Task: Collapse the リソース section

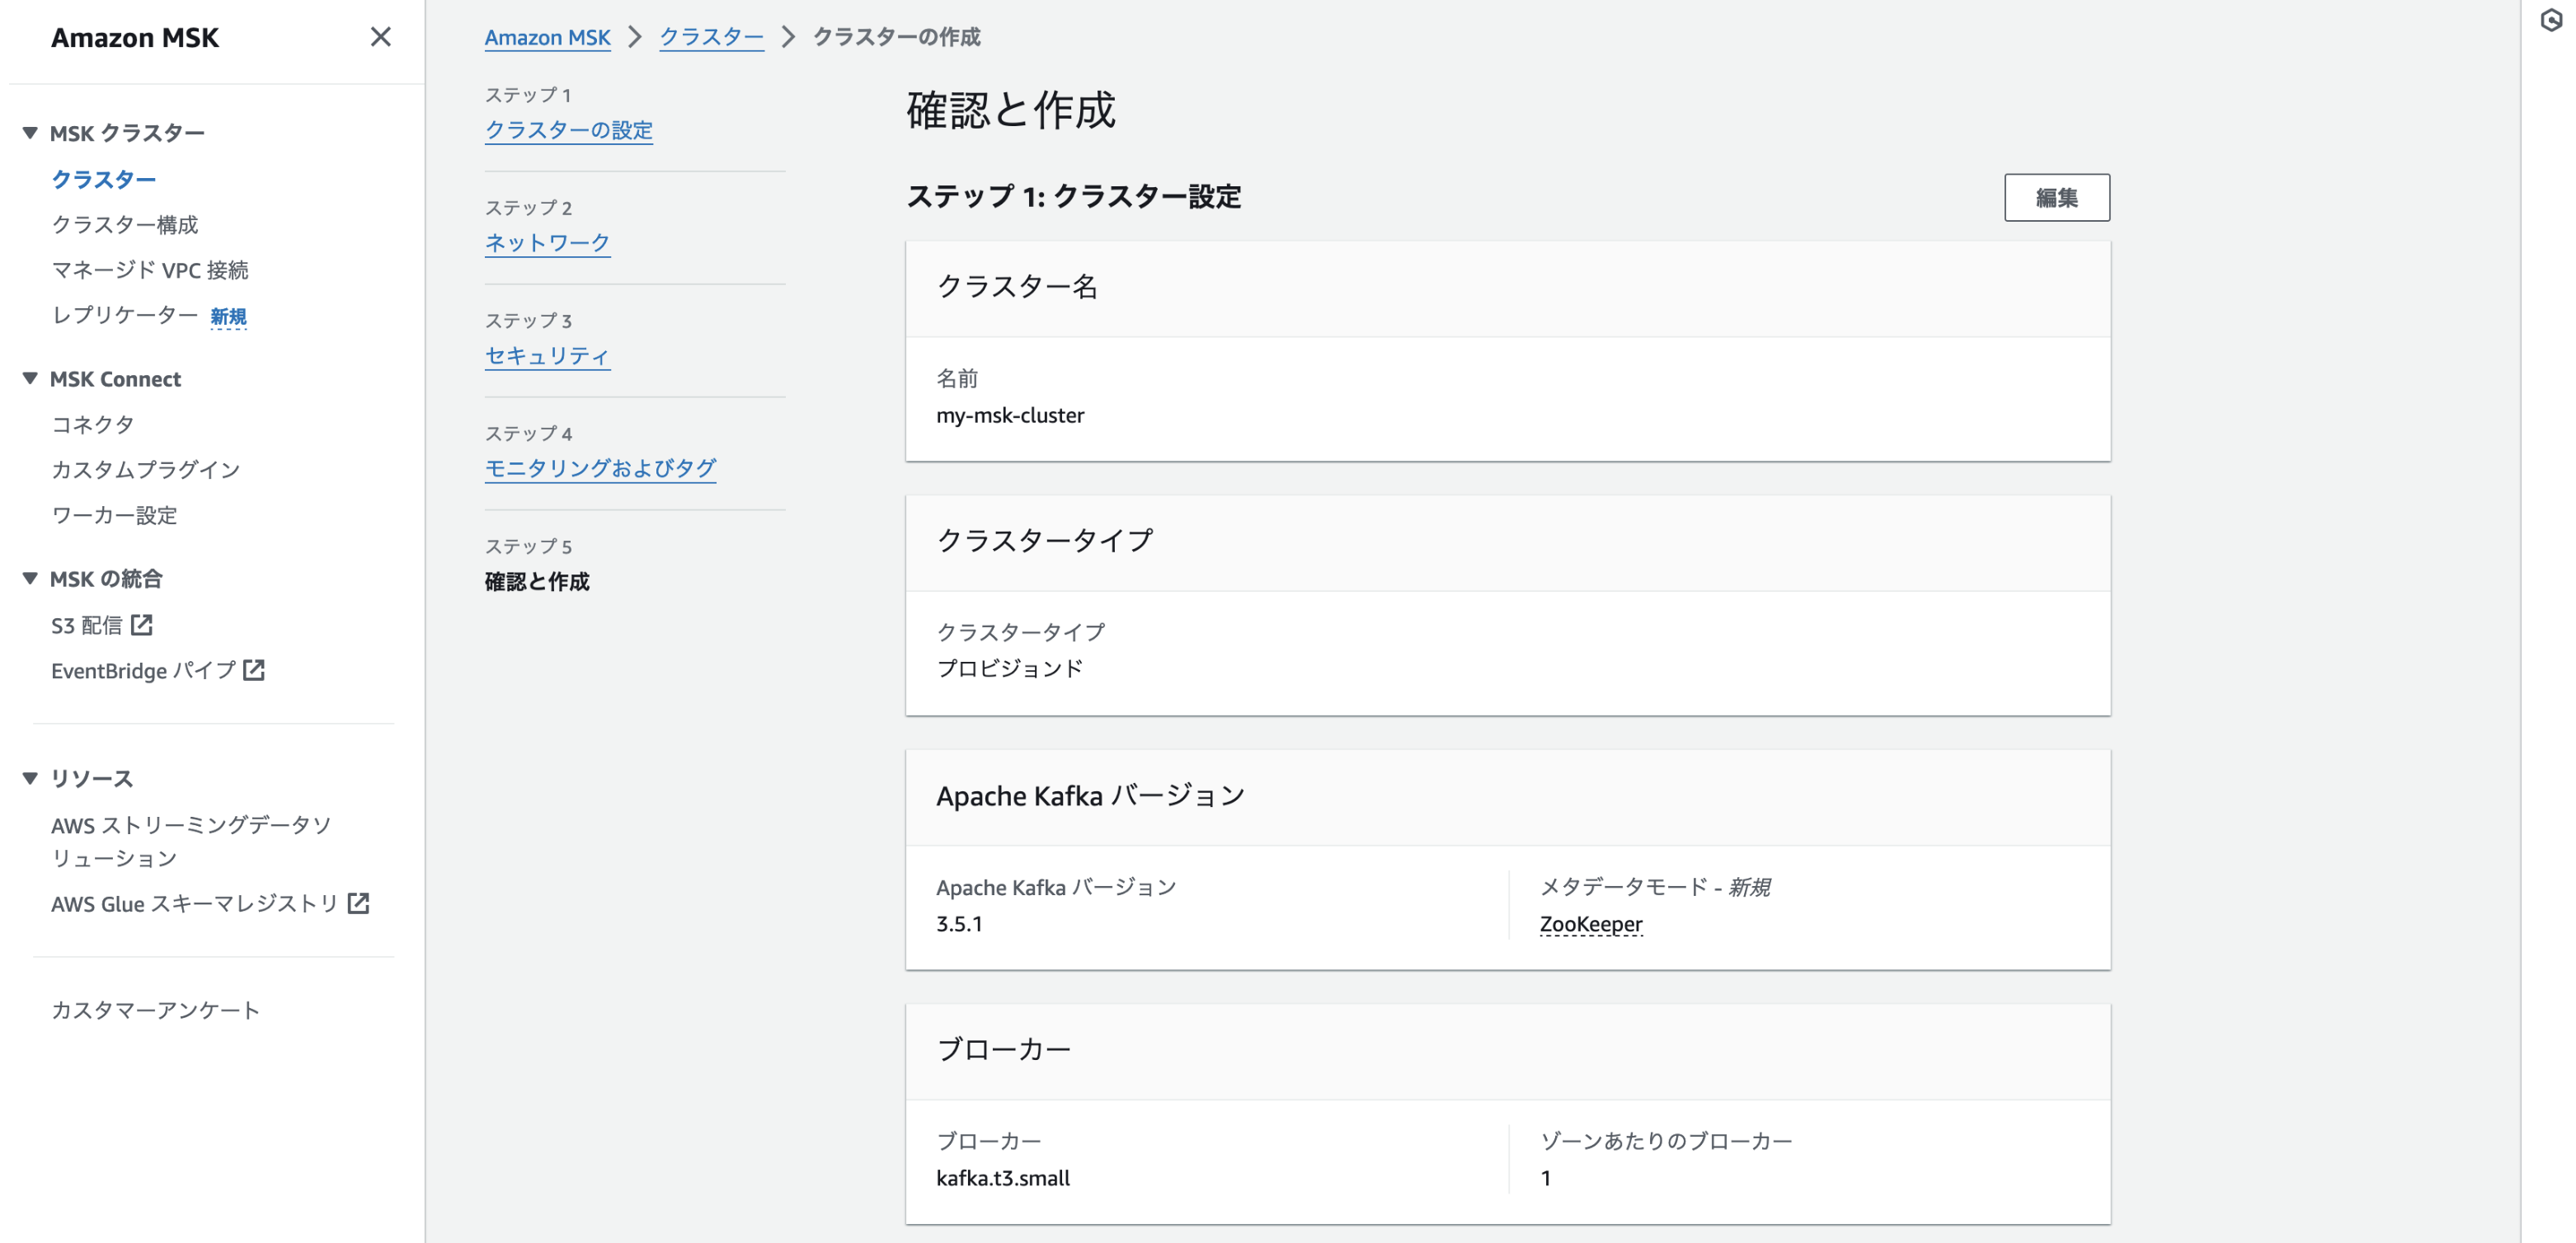Action: coord(30,778)
